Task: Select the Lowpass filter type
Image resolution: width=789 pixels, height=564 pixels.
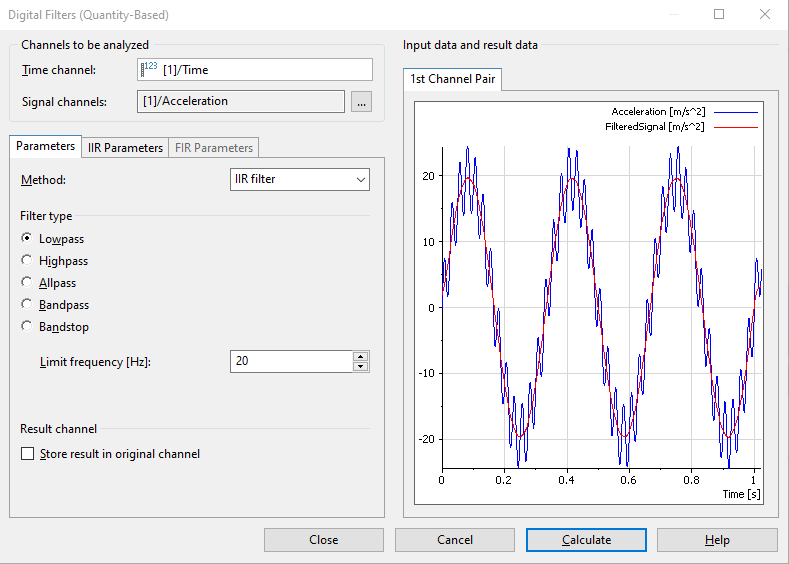Action: click(27, 239)
